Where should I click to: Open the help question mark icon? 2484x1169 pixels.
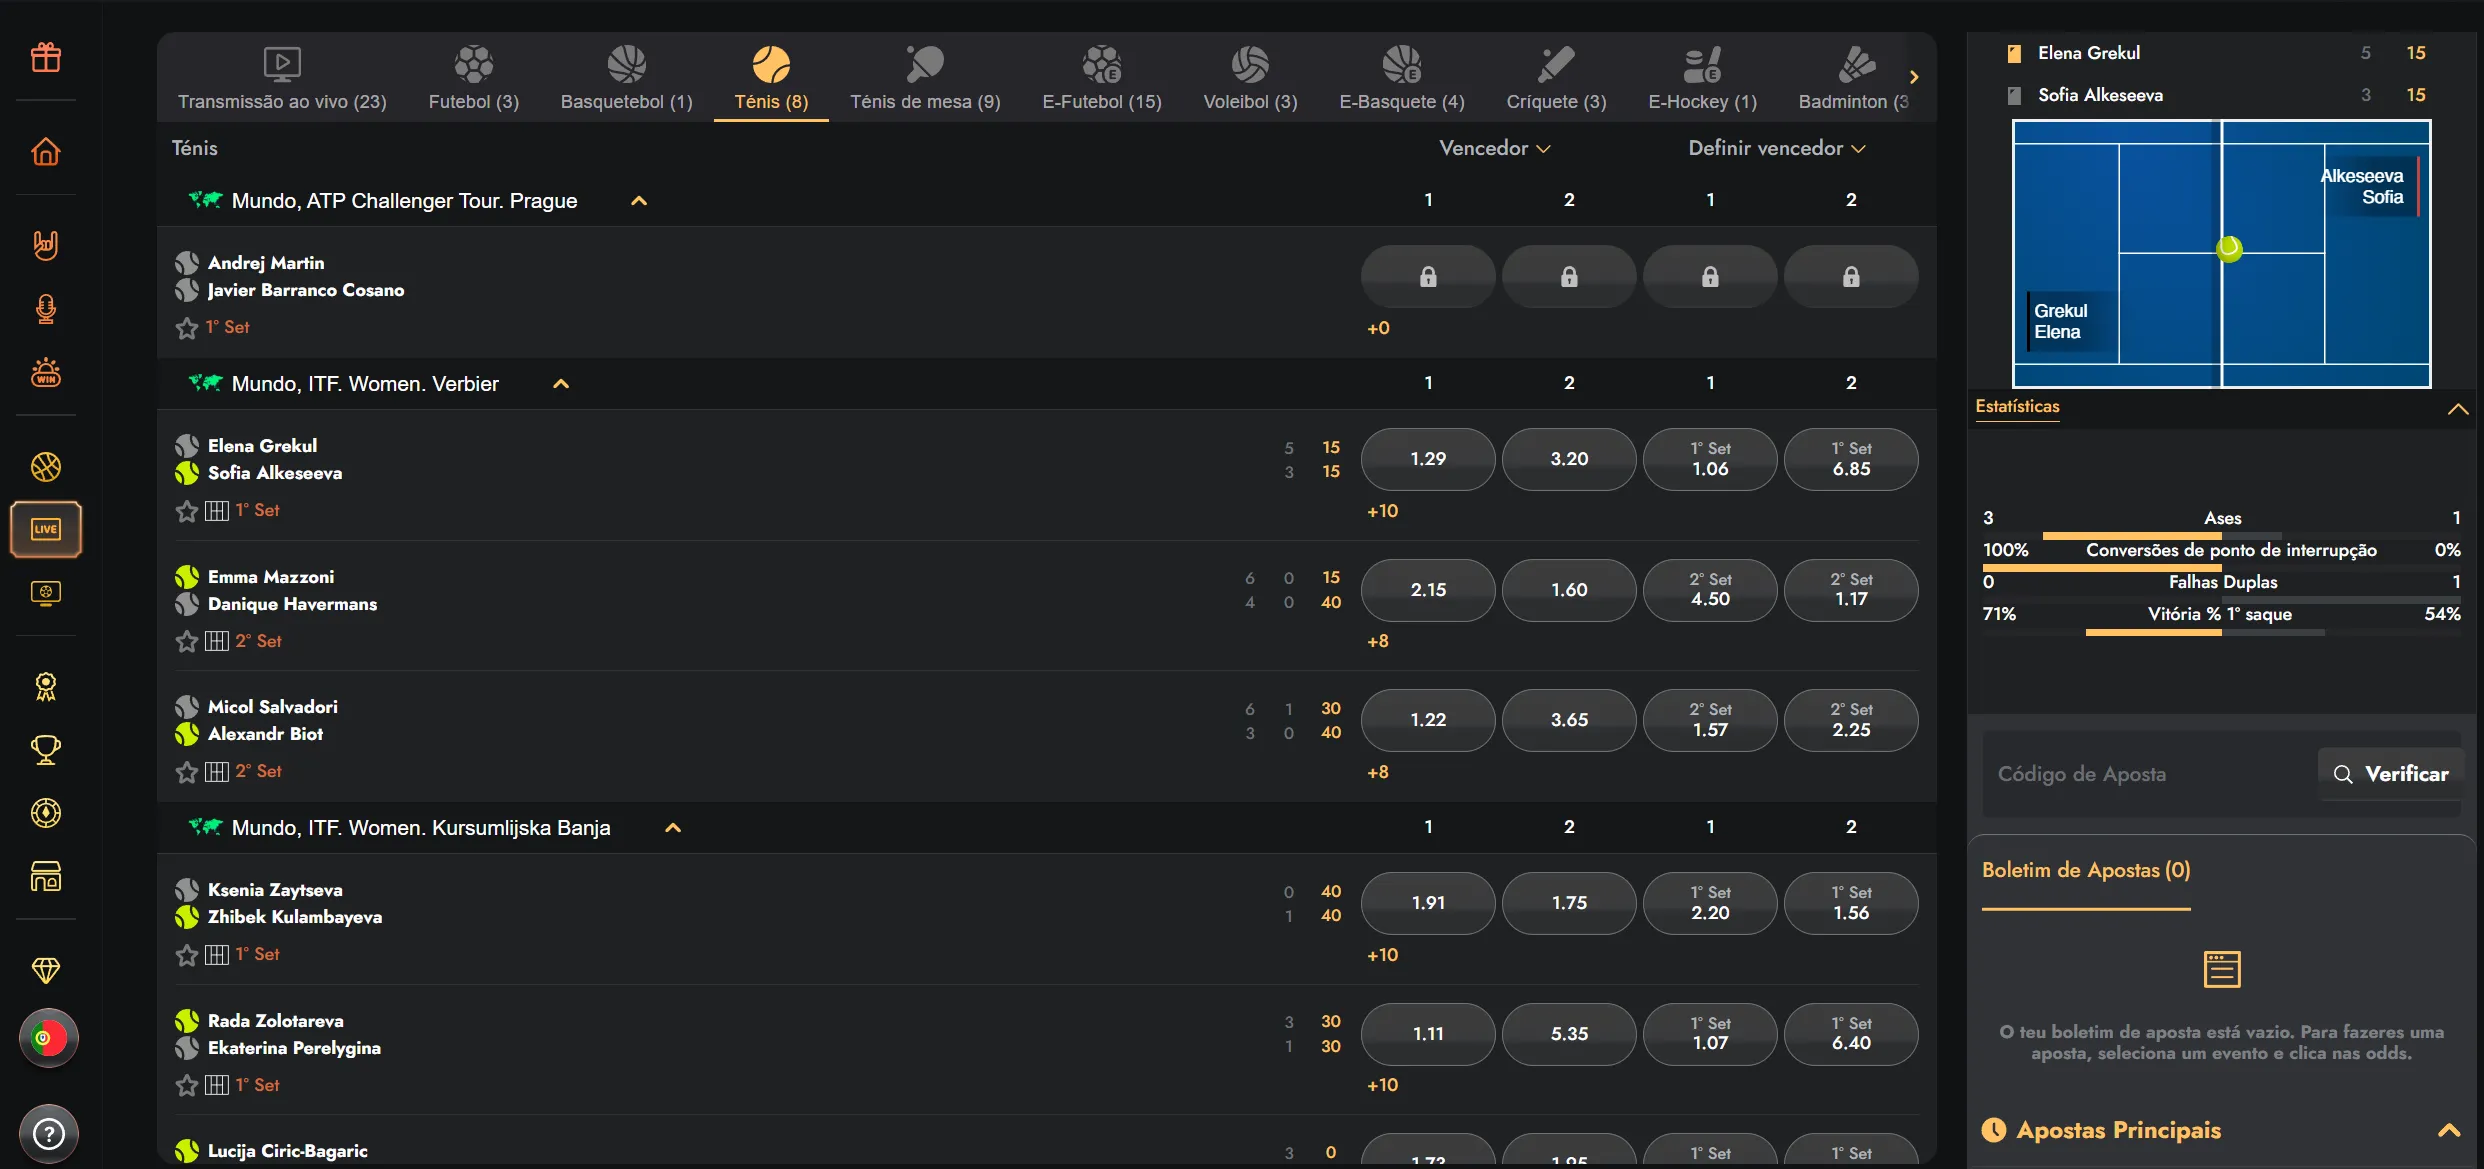tap(48, 1133)
